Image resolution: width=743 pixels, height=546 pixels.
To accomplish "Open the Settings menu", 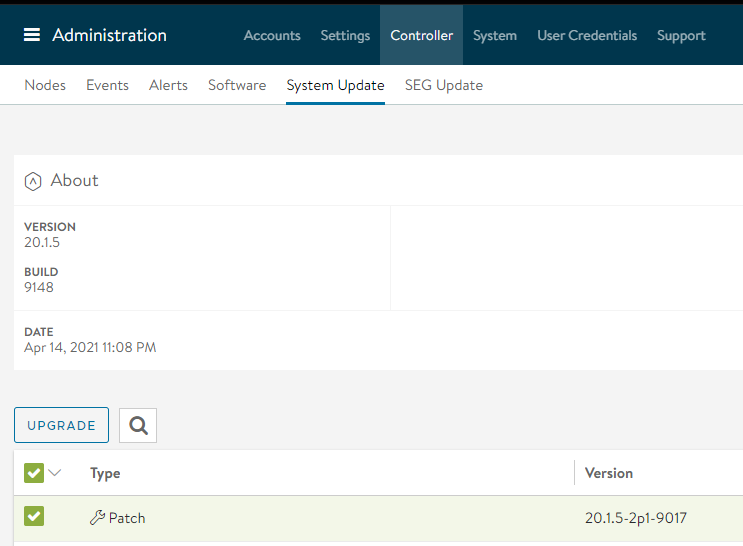I will point(345,35).
